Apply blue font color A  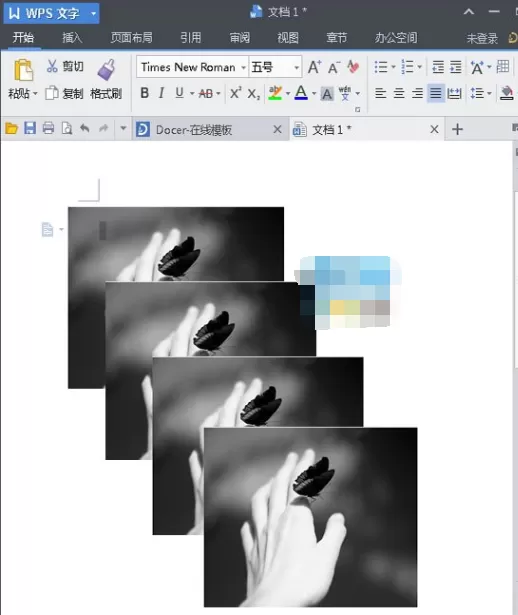click(x=301, y=93)
